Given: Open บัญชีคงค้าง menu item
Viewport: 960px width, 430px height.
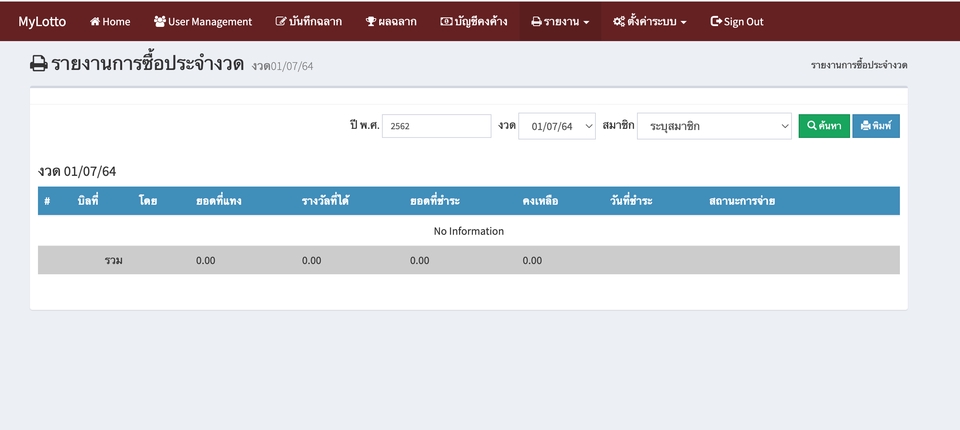Looking at the screenshot, I should coord(474,21).
